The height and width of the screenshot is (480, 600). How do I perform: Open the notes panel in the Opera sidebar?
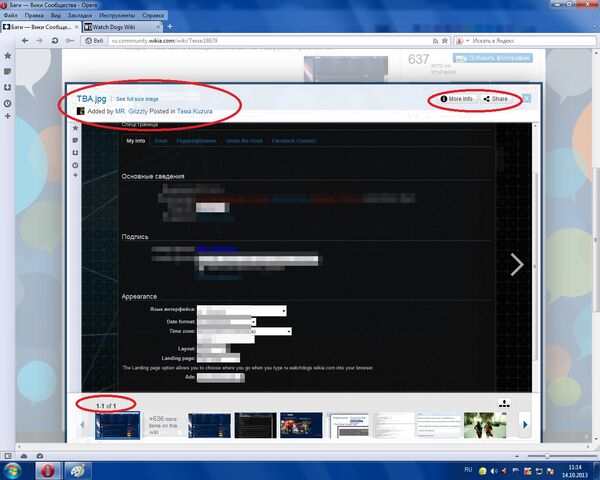click(8, 72)
